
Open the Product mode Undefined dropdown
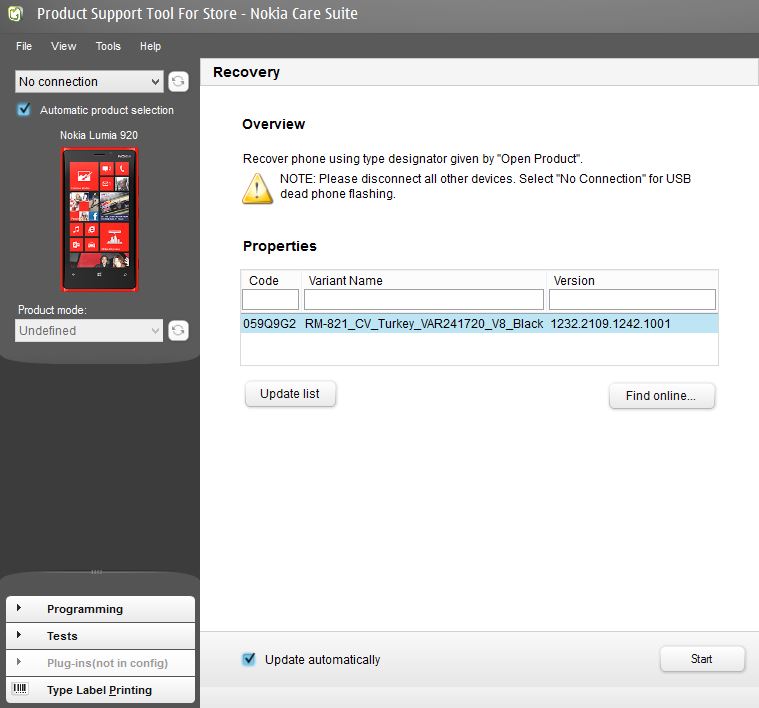pos(89,331)
